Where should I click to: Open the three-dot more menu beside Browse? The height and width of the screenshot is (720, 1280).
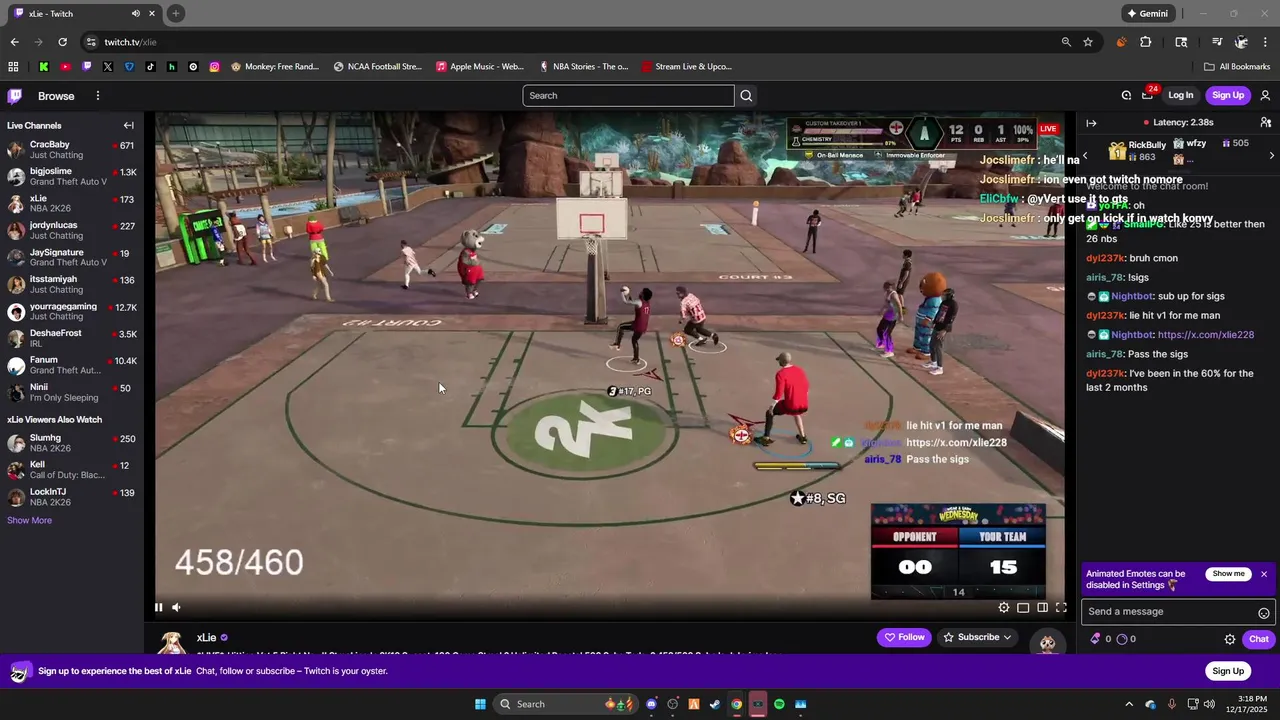click(x=97, y=96)
